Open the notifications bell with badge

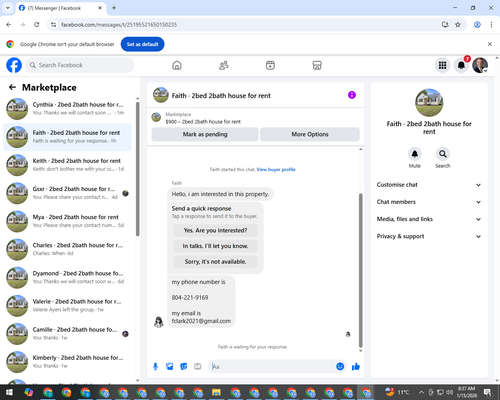(462, 65)
